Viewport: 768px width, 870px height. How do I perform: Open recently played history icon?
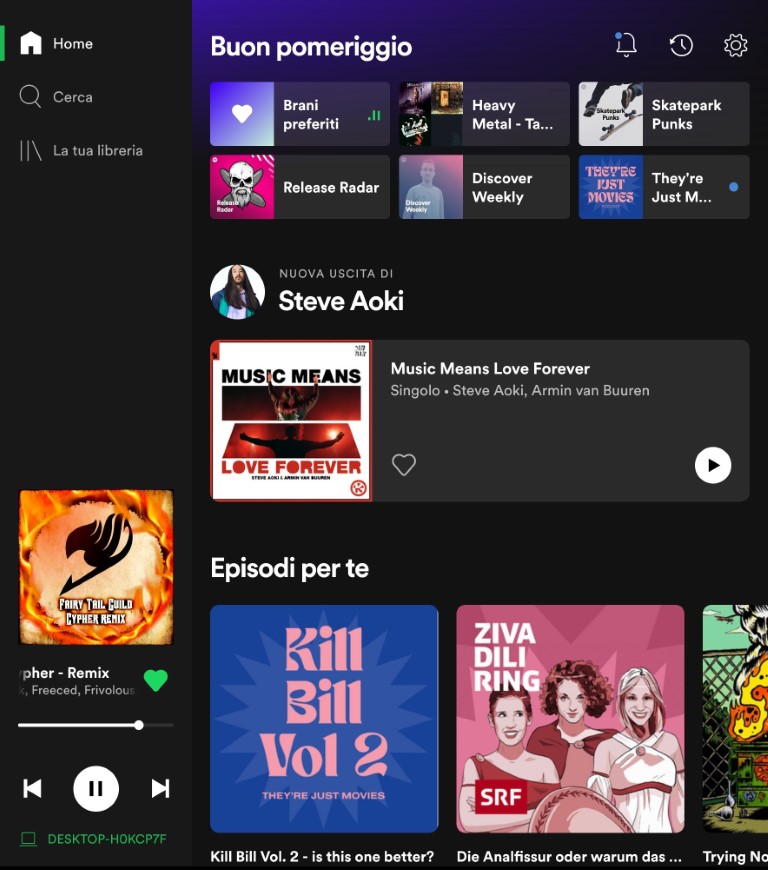point(681,45)
